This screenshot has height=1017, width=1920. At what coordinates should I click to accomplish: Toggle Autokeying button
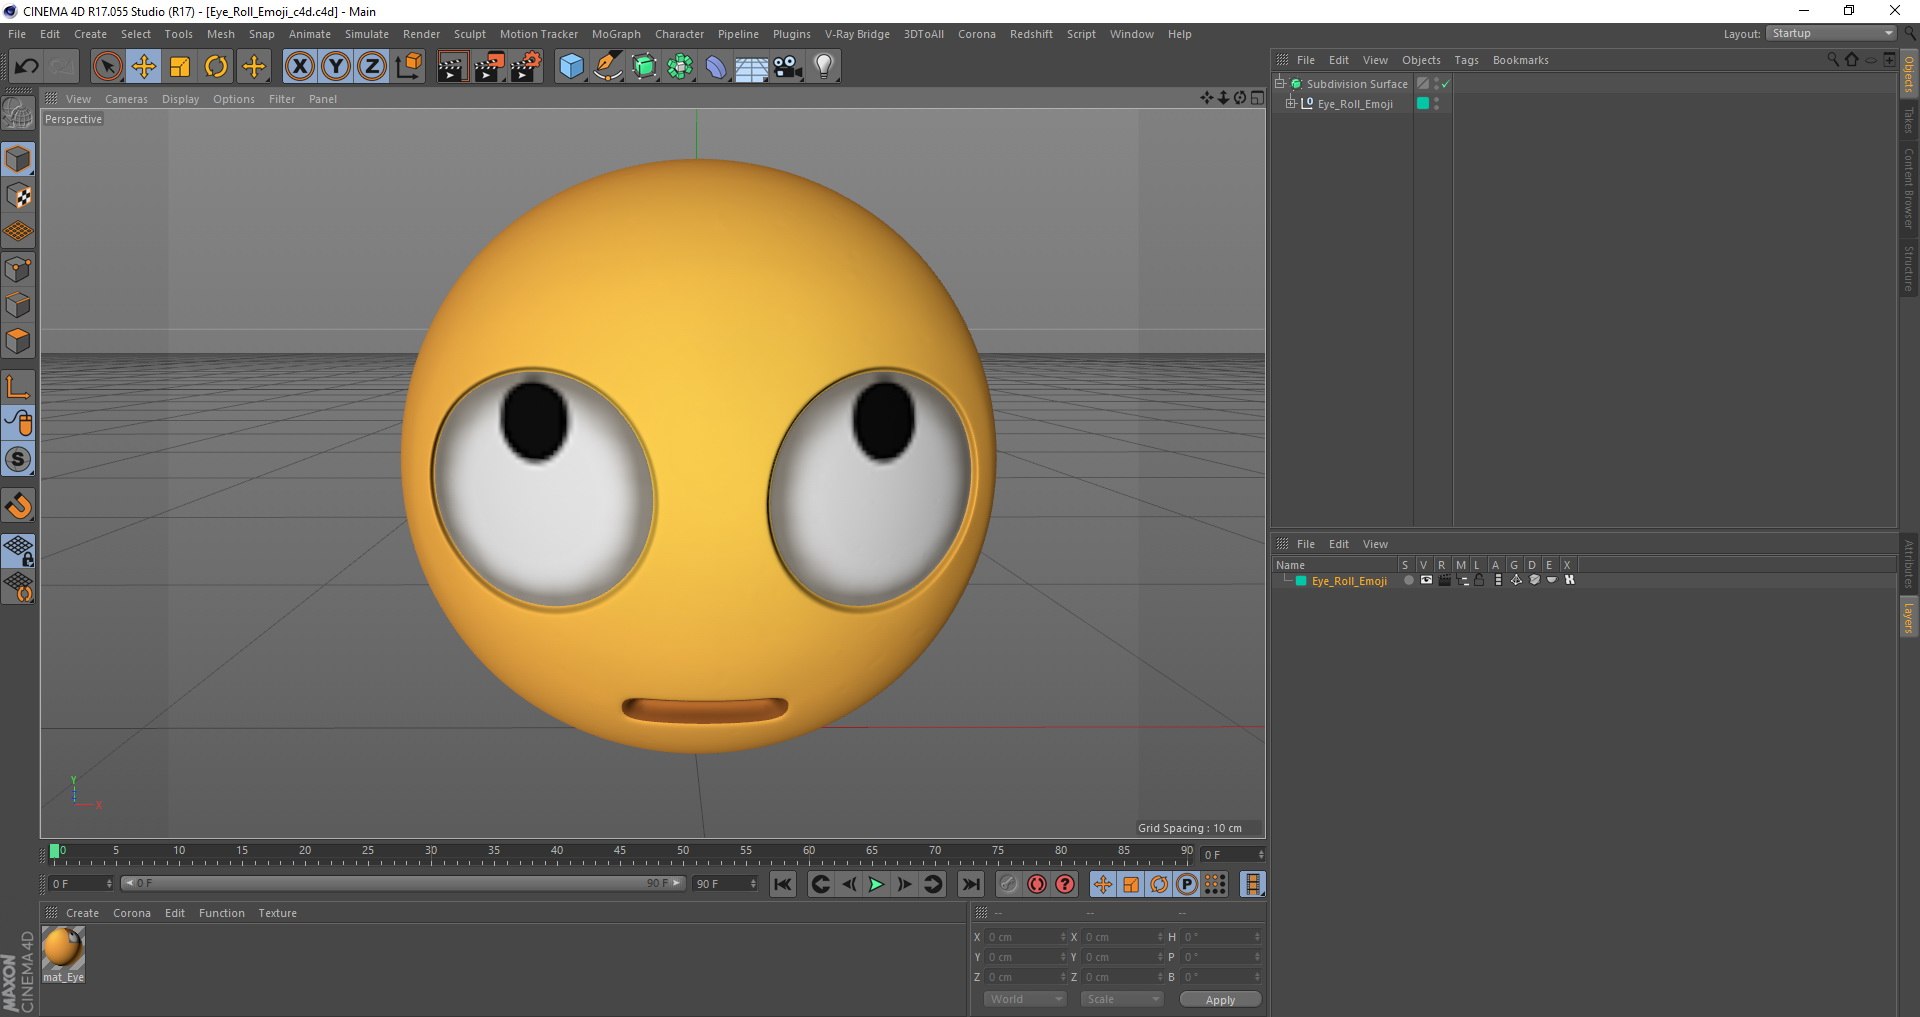1037,884
